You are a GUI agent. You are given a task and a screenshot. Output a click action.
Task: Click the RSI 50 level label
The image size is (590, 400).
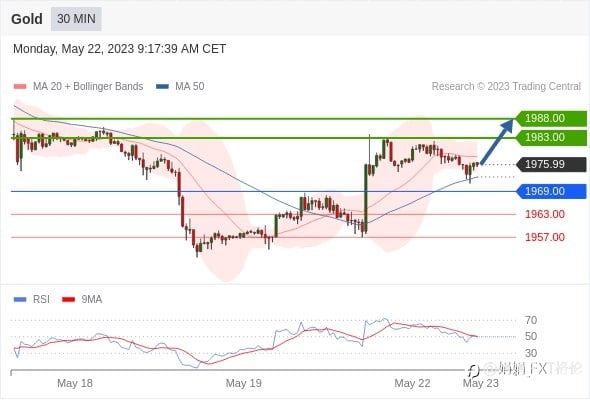click(531, 336)
